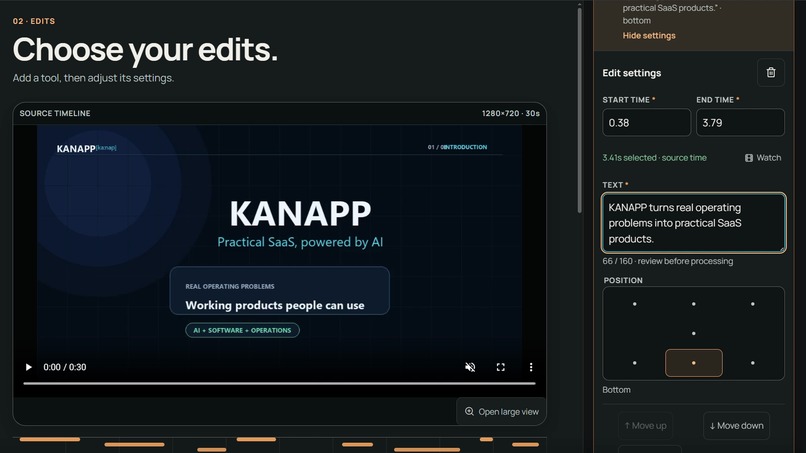Click the 'SOURCE TIMELINE' header label
The width and height of the screenshot is (806, 453).
coord(55,113)
